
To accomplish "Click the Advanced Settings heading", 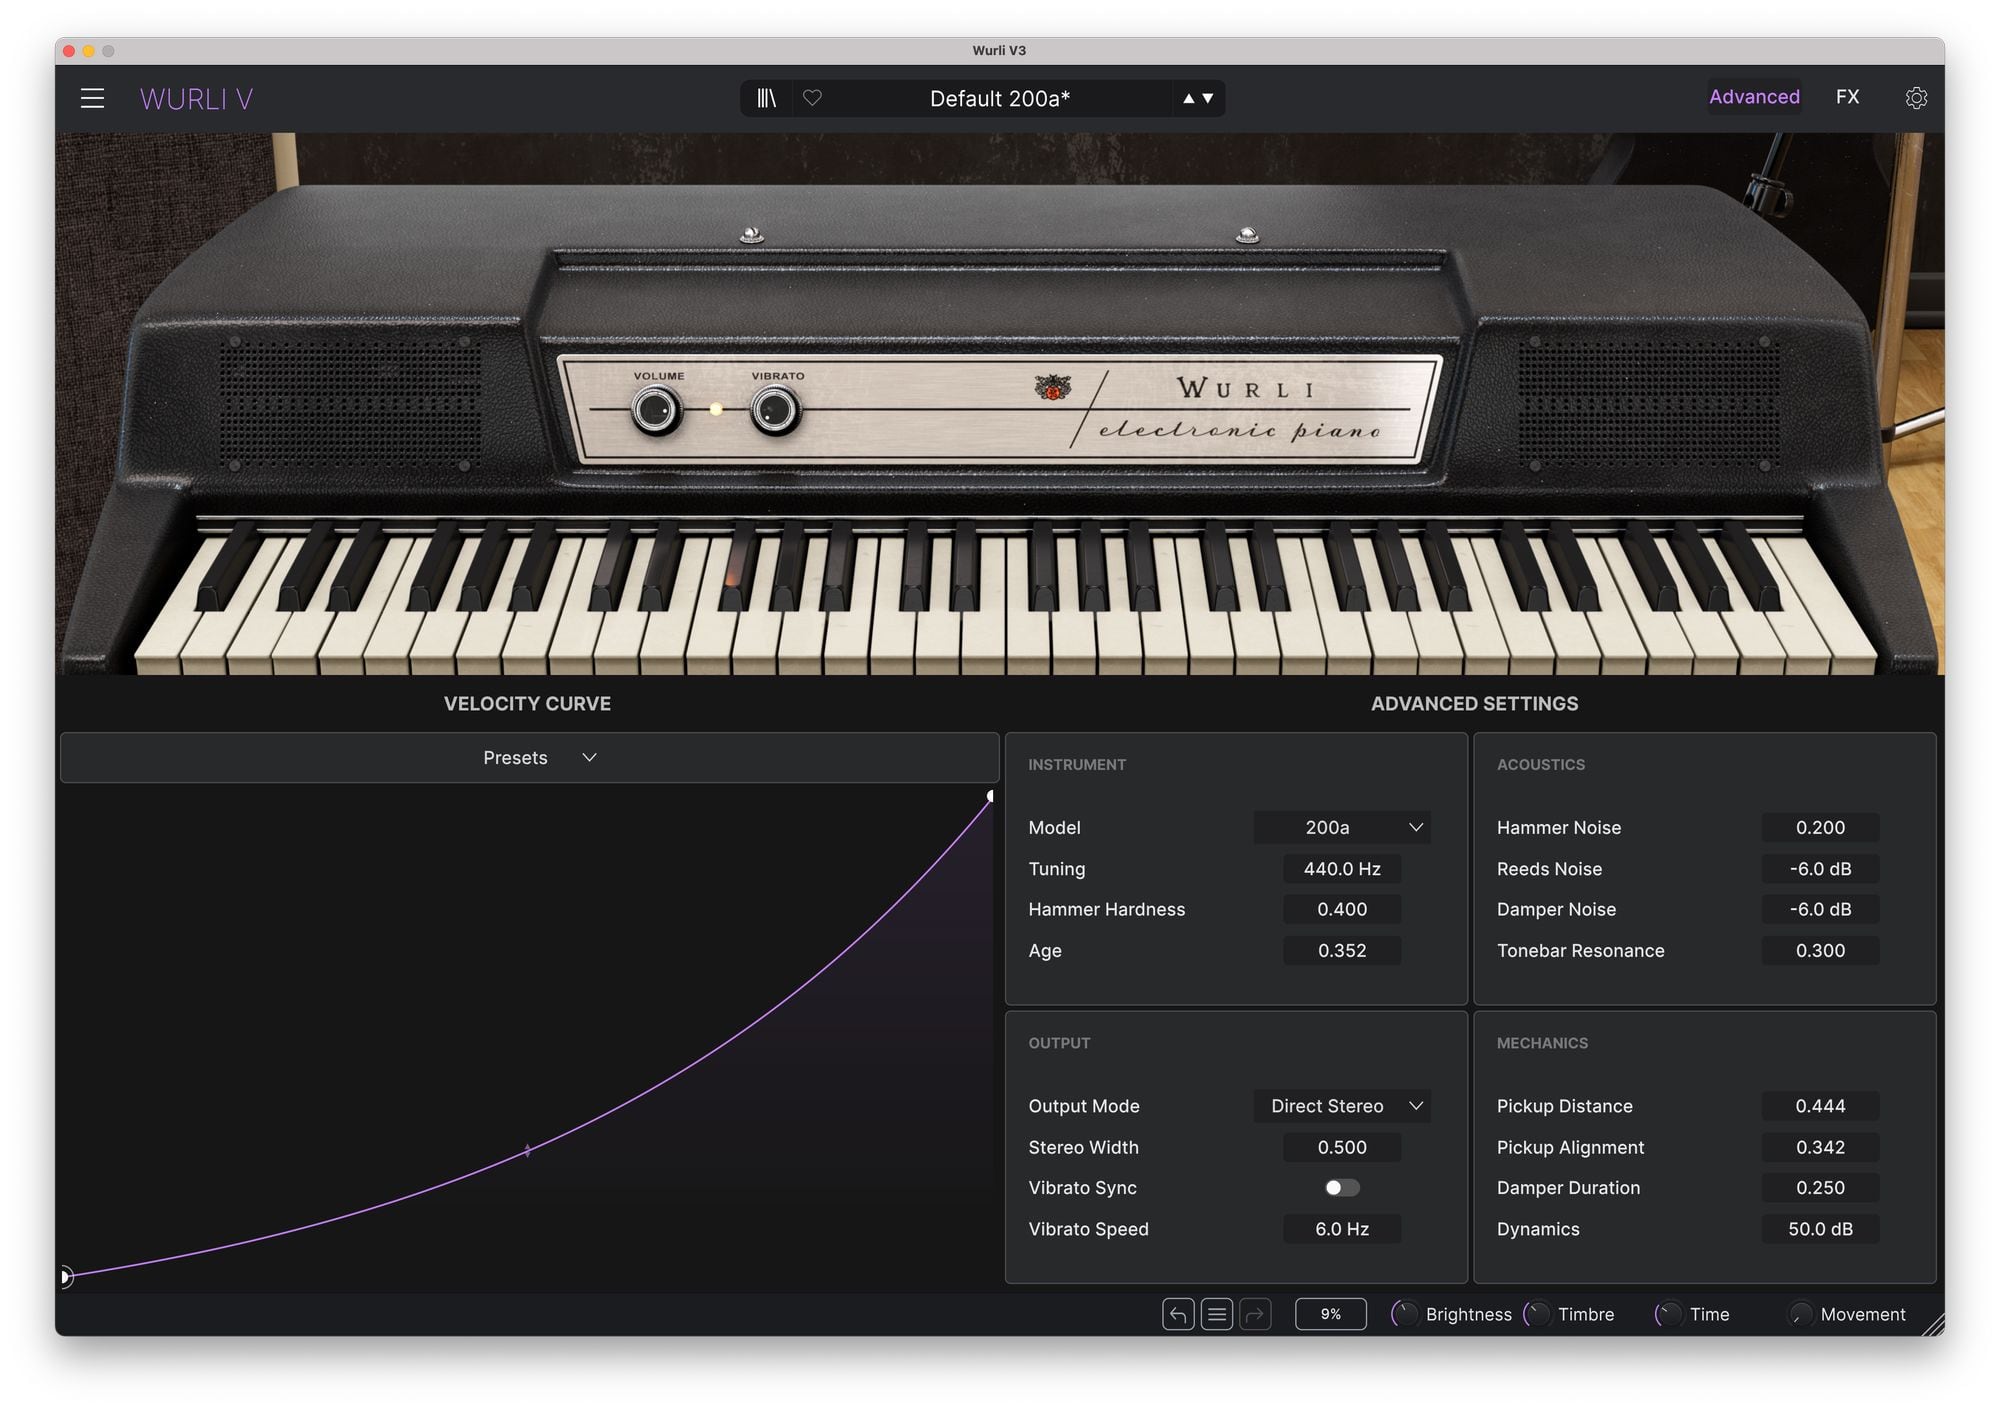I will tap(1474, 703).
